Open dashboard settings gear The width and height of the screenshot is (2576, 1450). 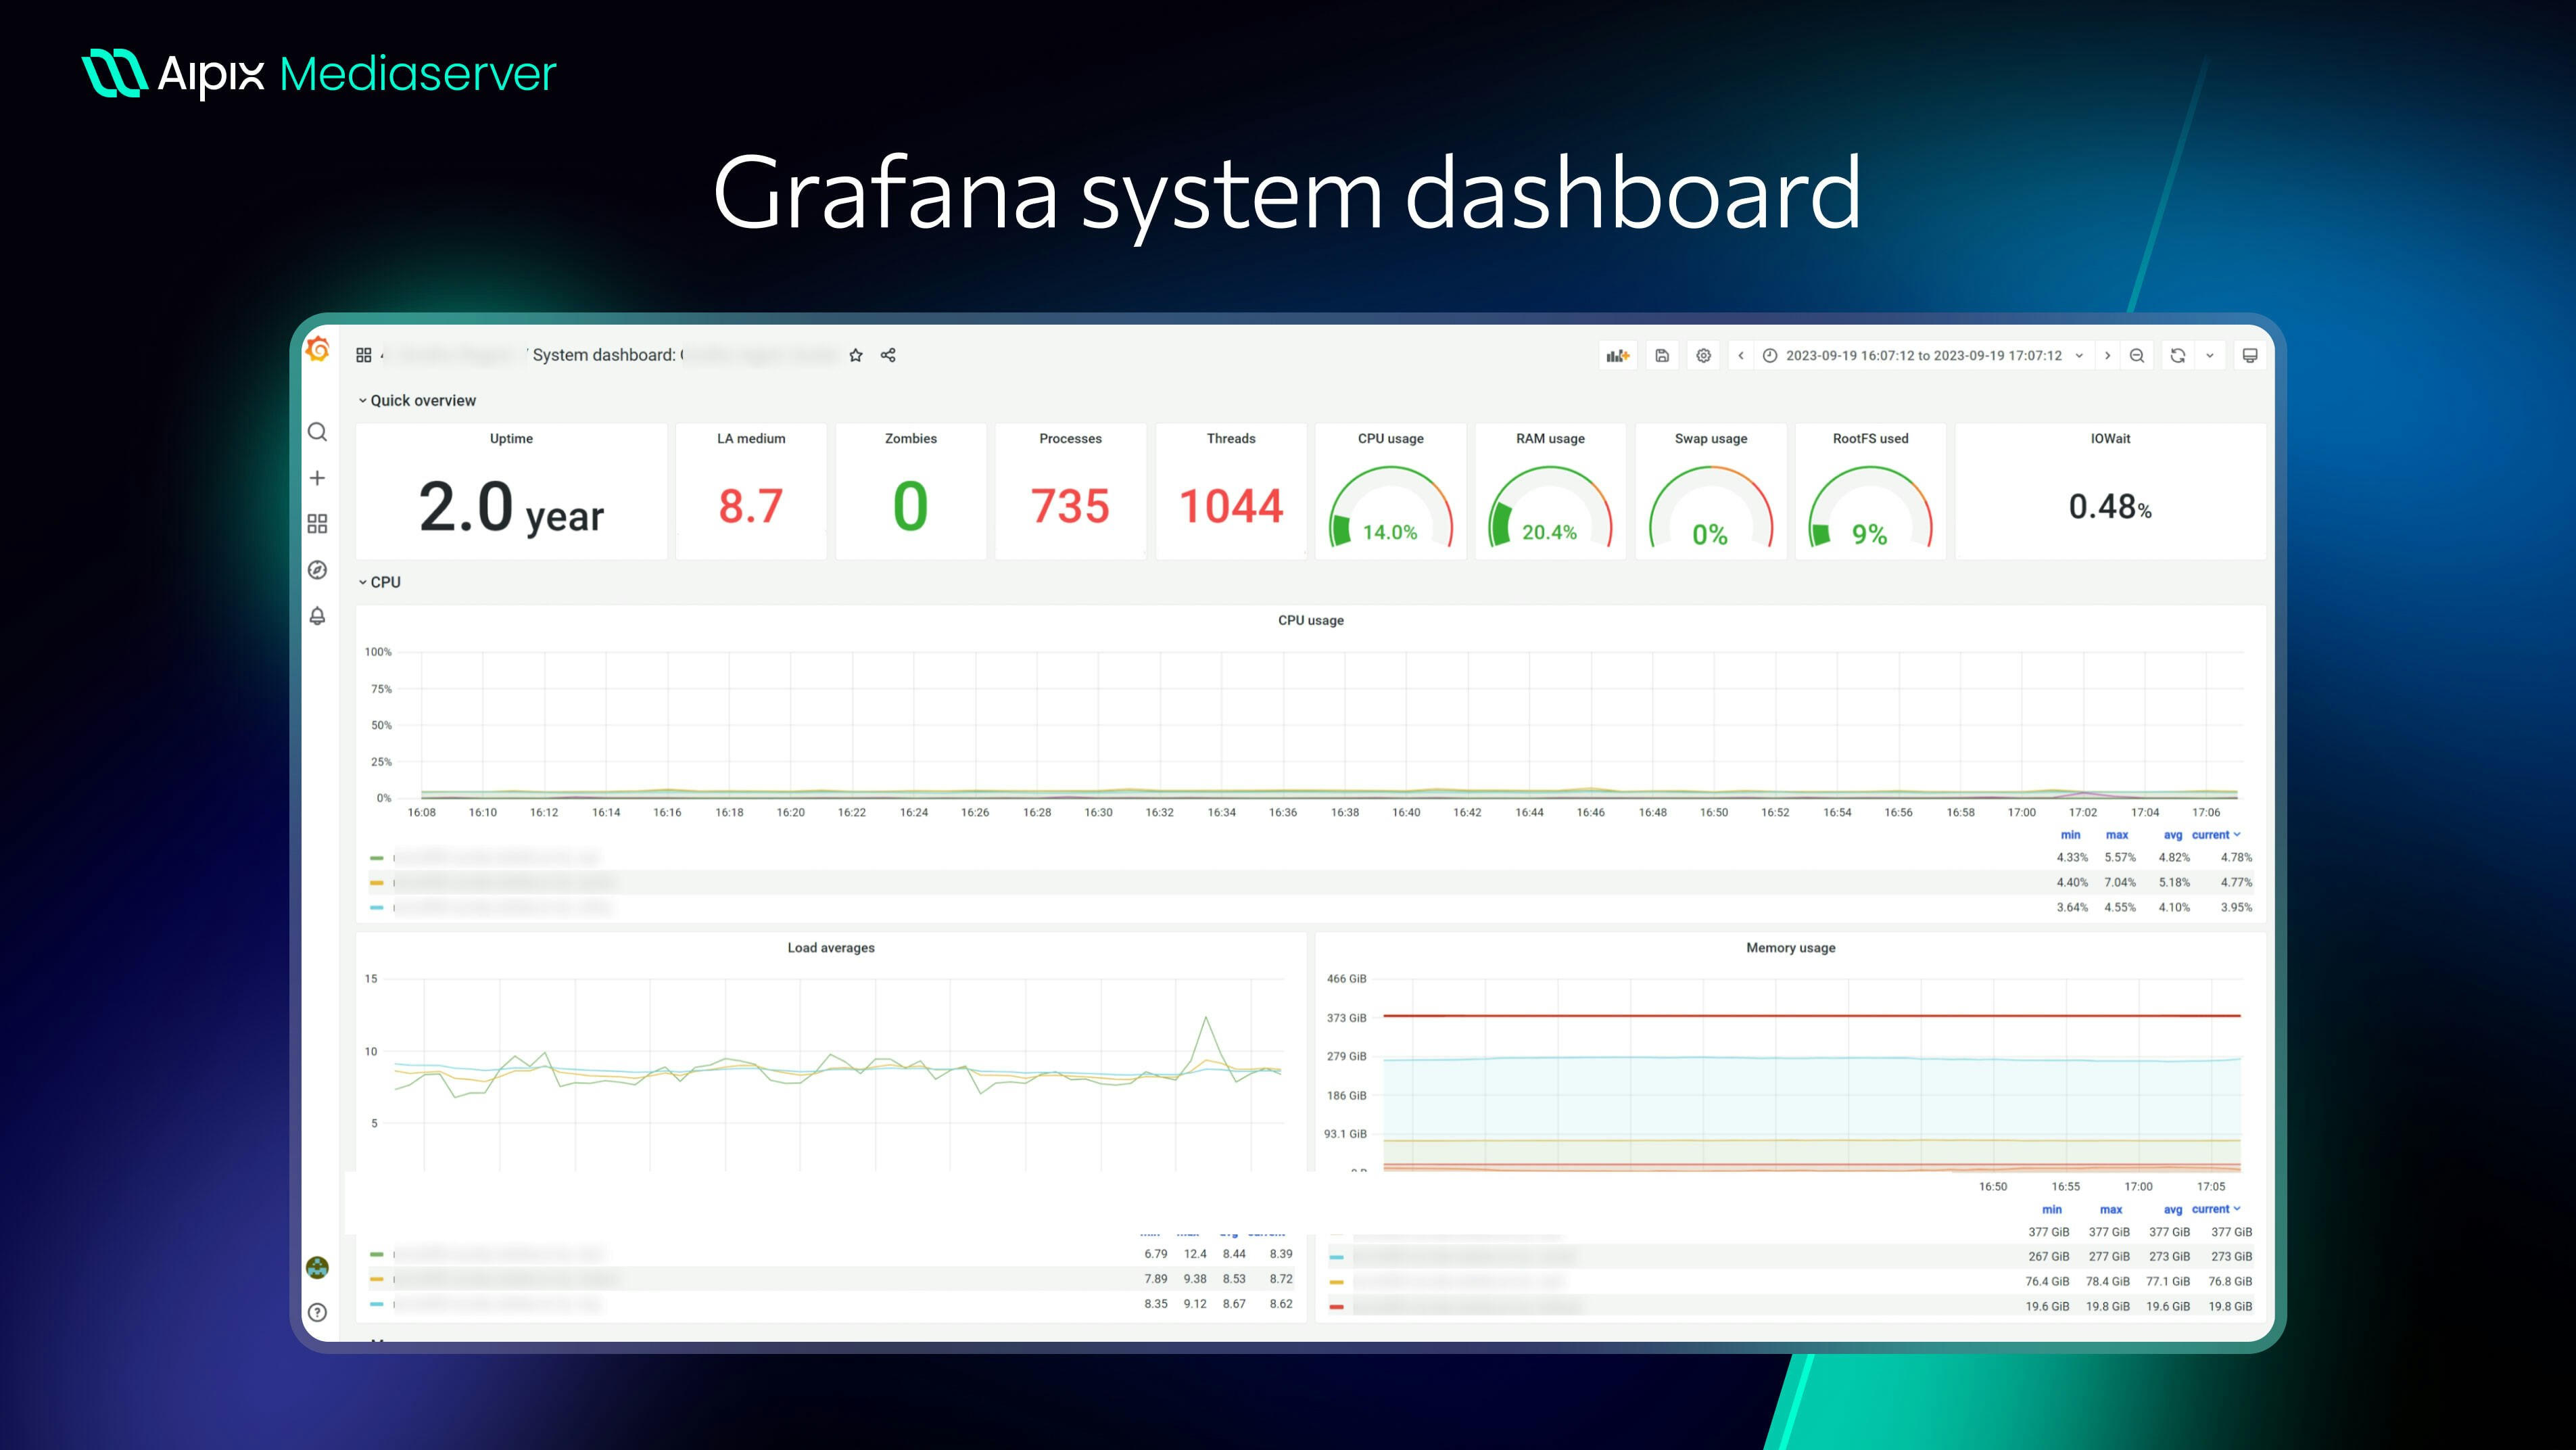coord(1704,355)
